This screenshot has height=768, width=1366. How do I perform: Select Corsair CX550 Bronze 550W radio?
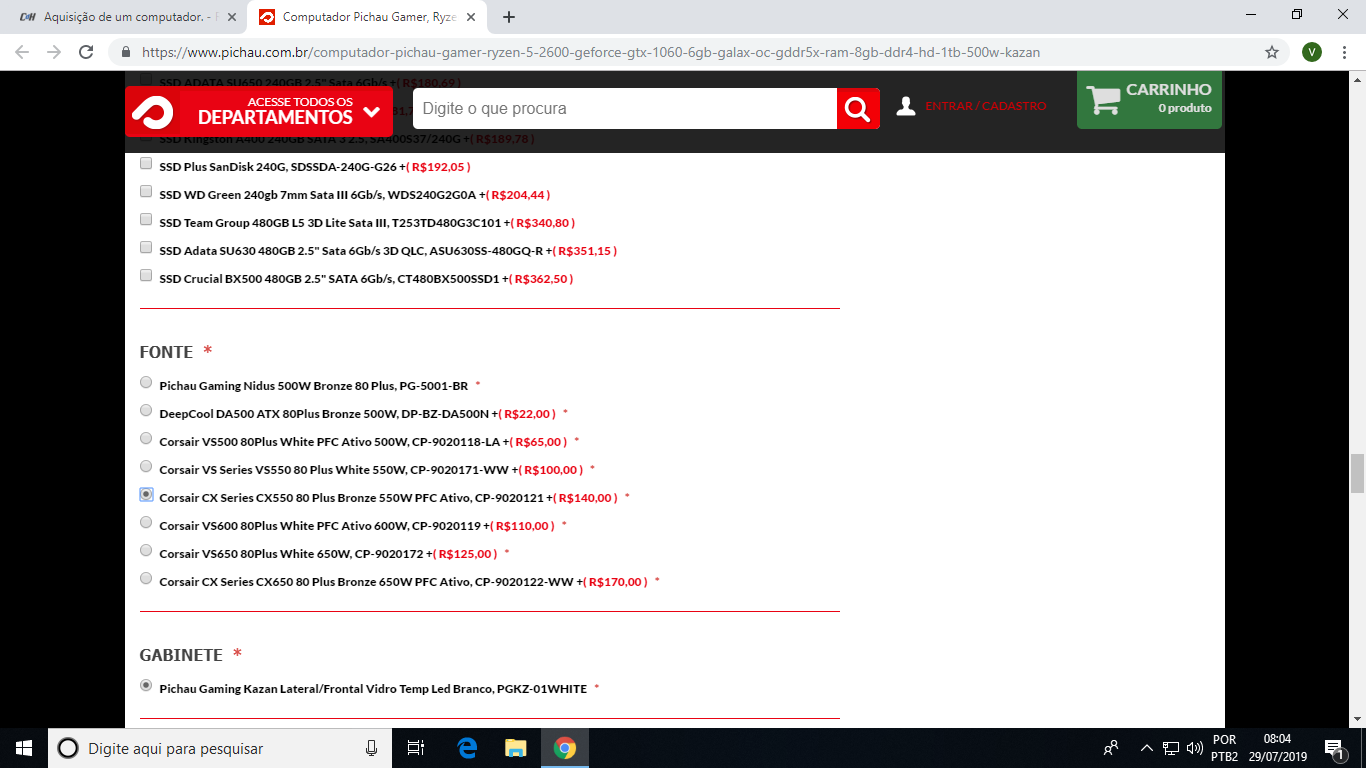[146, 494]
